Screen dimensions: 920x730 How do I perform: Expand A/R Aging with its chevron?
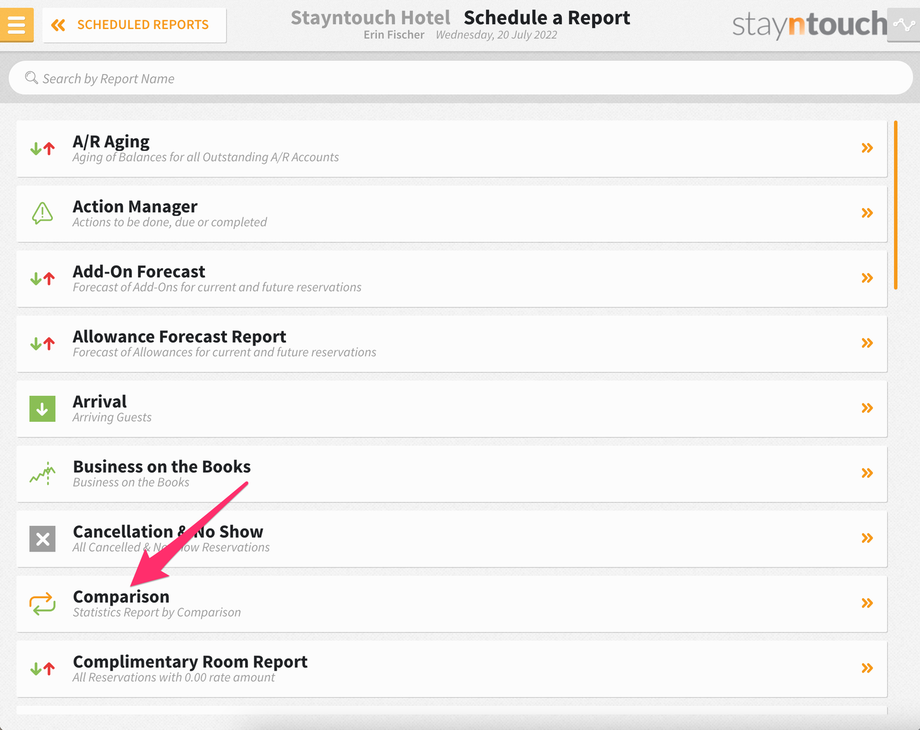pos(867,148)
